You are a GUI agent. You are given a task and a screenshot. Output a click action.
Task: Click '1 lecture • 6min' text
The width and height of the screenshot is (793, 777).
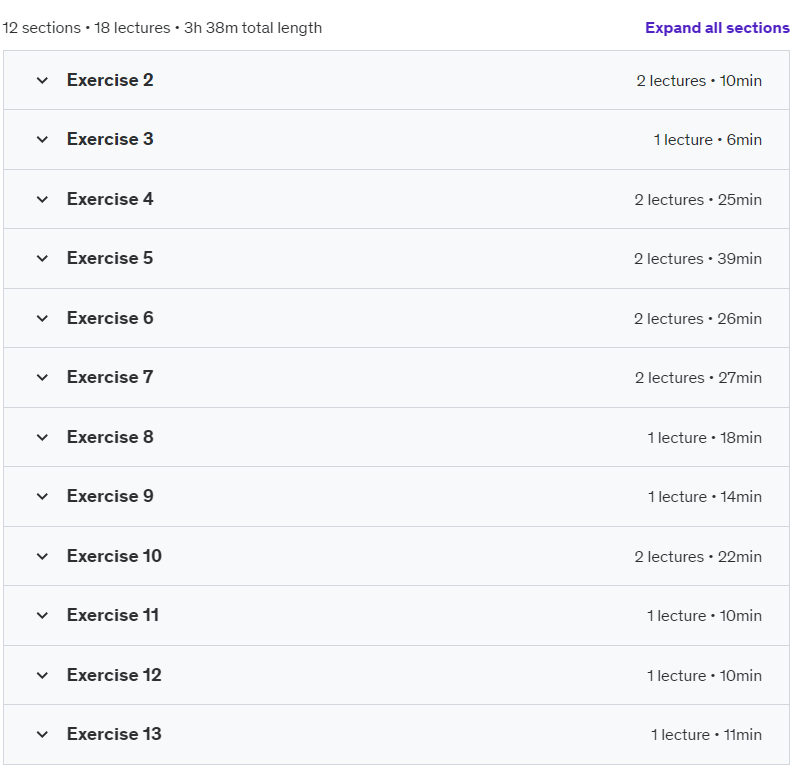(708, 140)
